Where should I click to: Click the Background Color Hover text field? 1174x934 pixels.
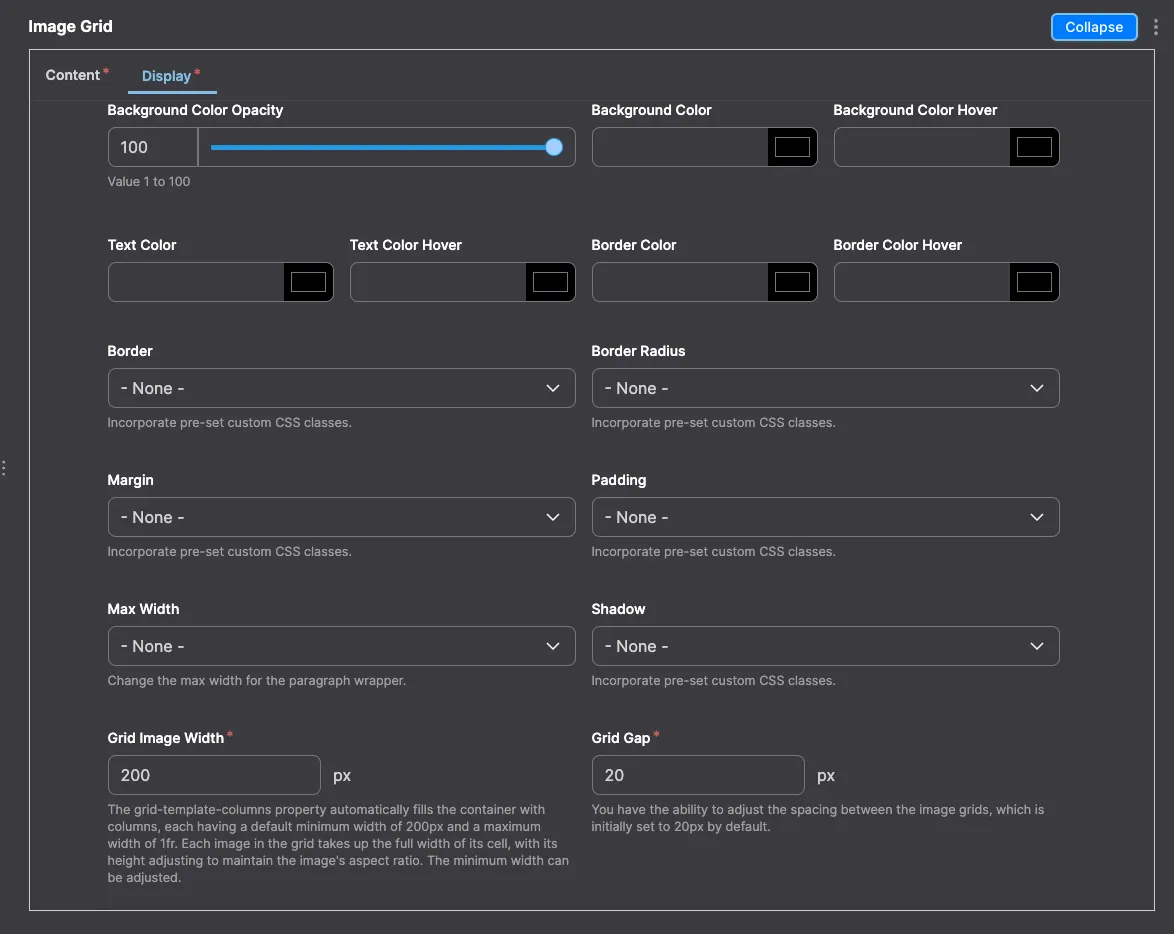tap(922, 147)
